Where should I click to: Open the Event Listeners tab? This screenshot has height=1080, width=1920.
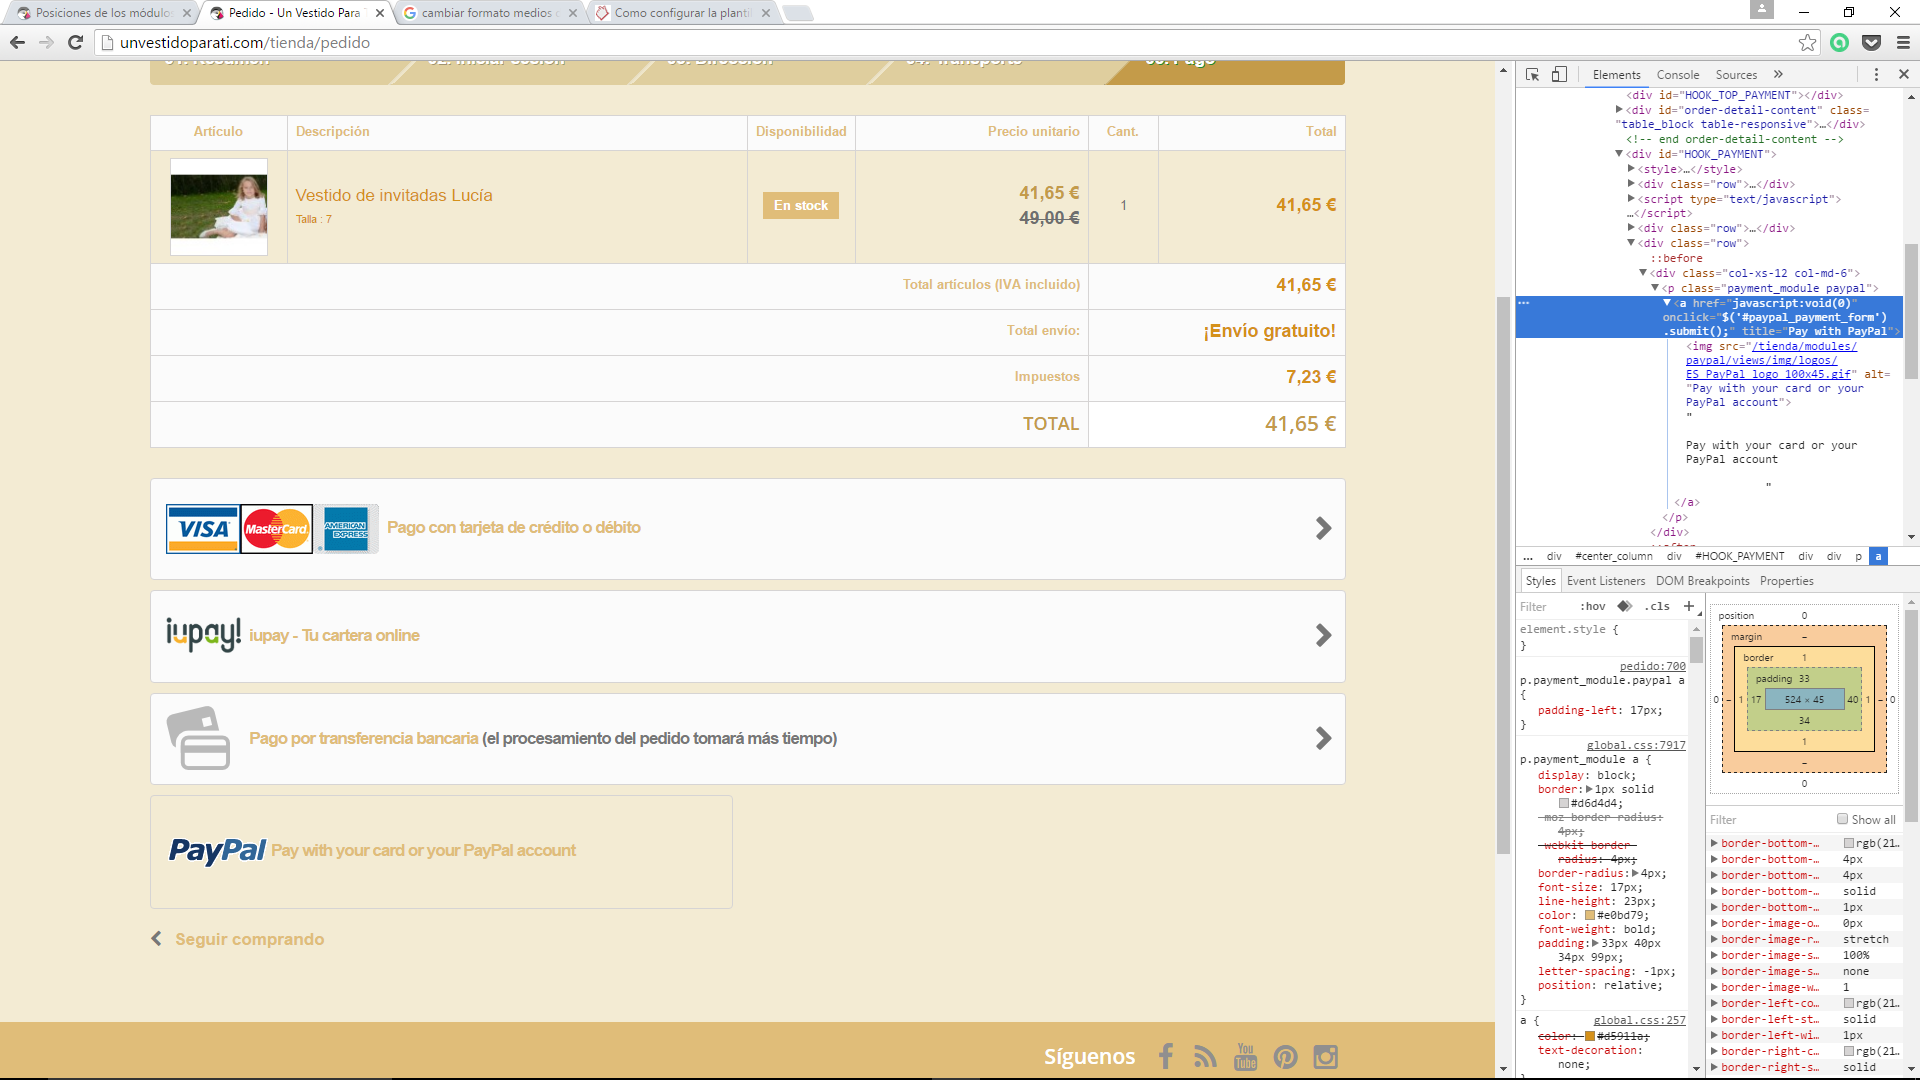[x=1605, y=581]
